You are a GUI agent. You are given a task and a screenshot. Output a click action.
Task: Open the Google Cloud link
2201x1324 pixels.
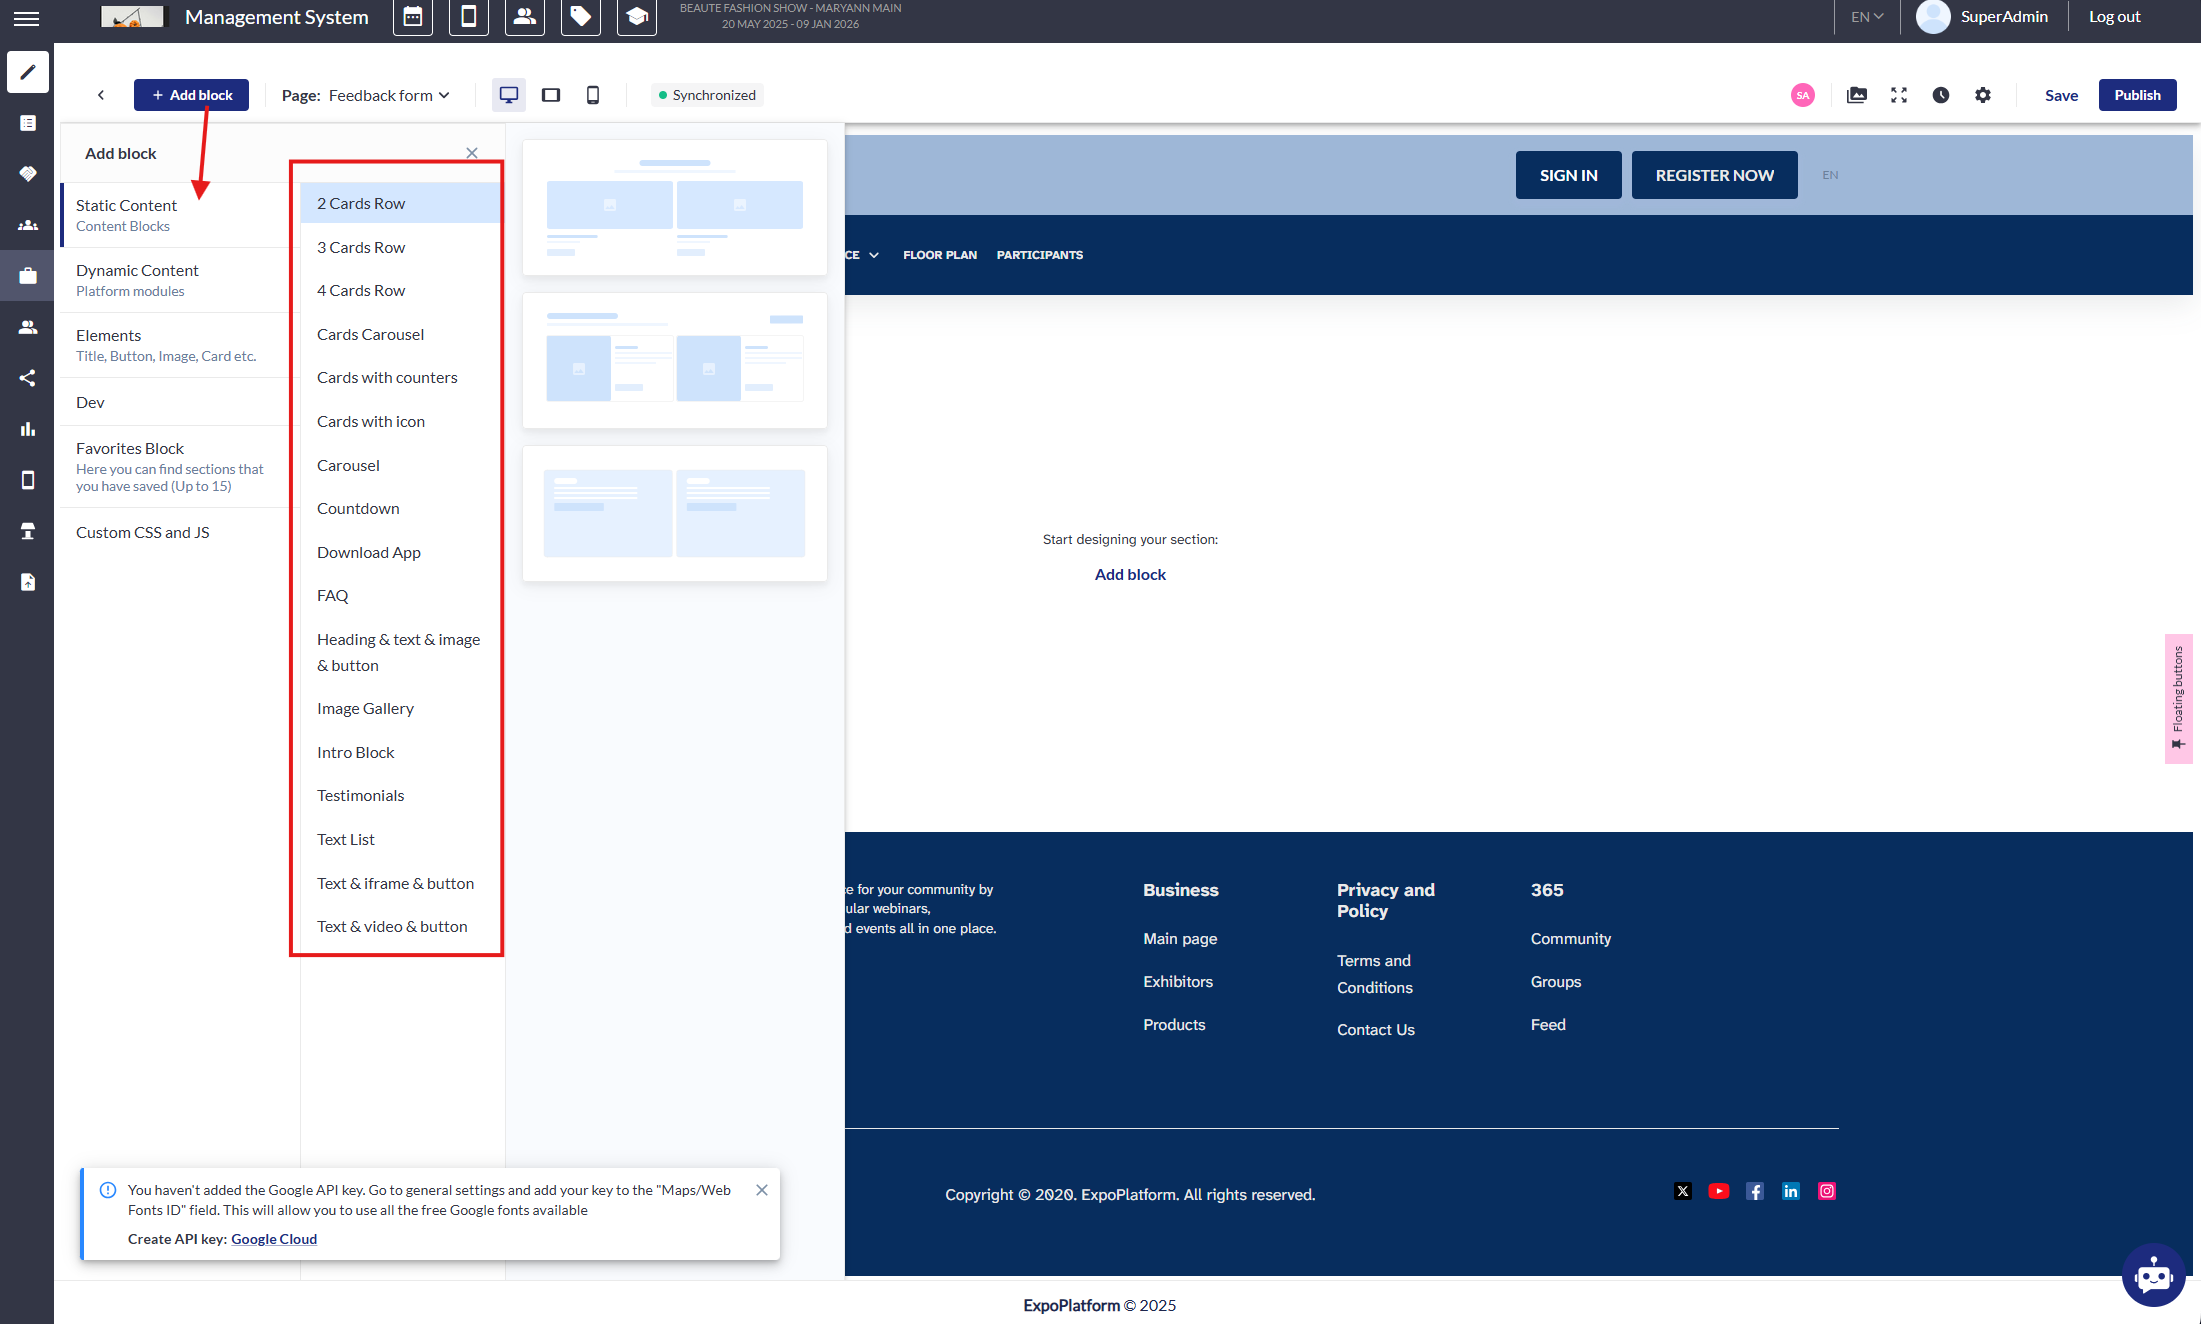click(x=274, y=1239)
